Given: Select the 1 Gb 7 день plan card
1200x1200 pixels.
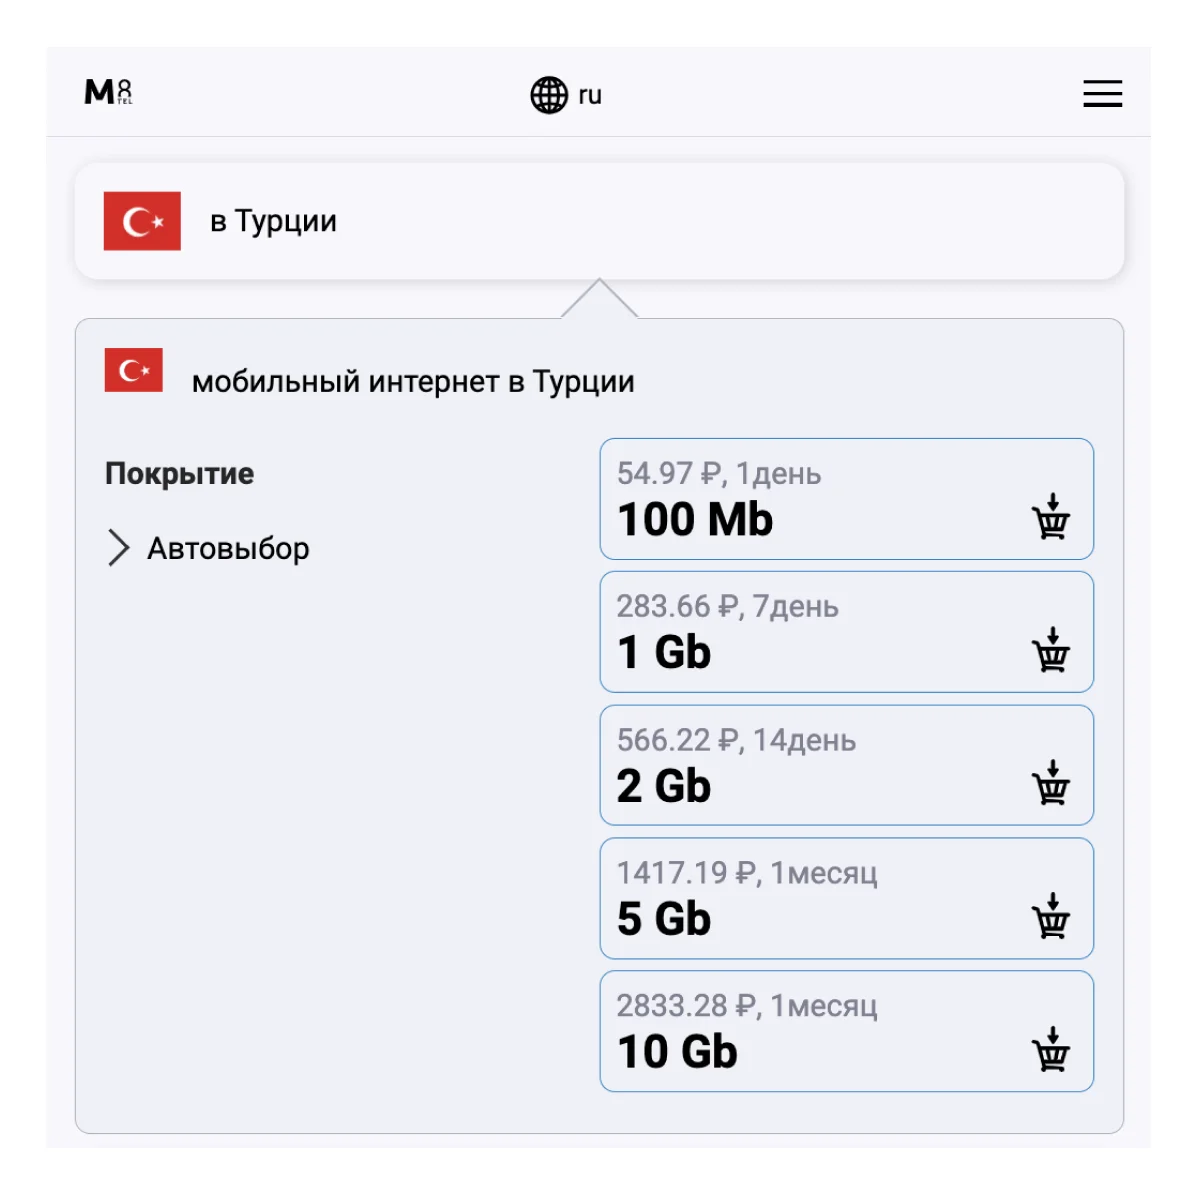Looking at the screenshot, I should [800, 632].
